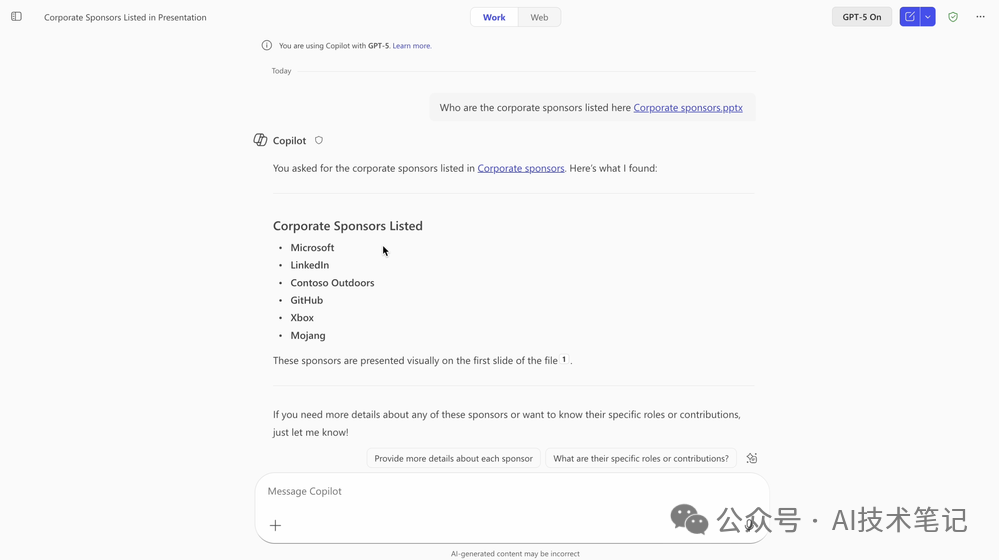Click the Copilot logo icon
Viewport: 999px width, 560px height.
click(x=260, y=140)
